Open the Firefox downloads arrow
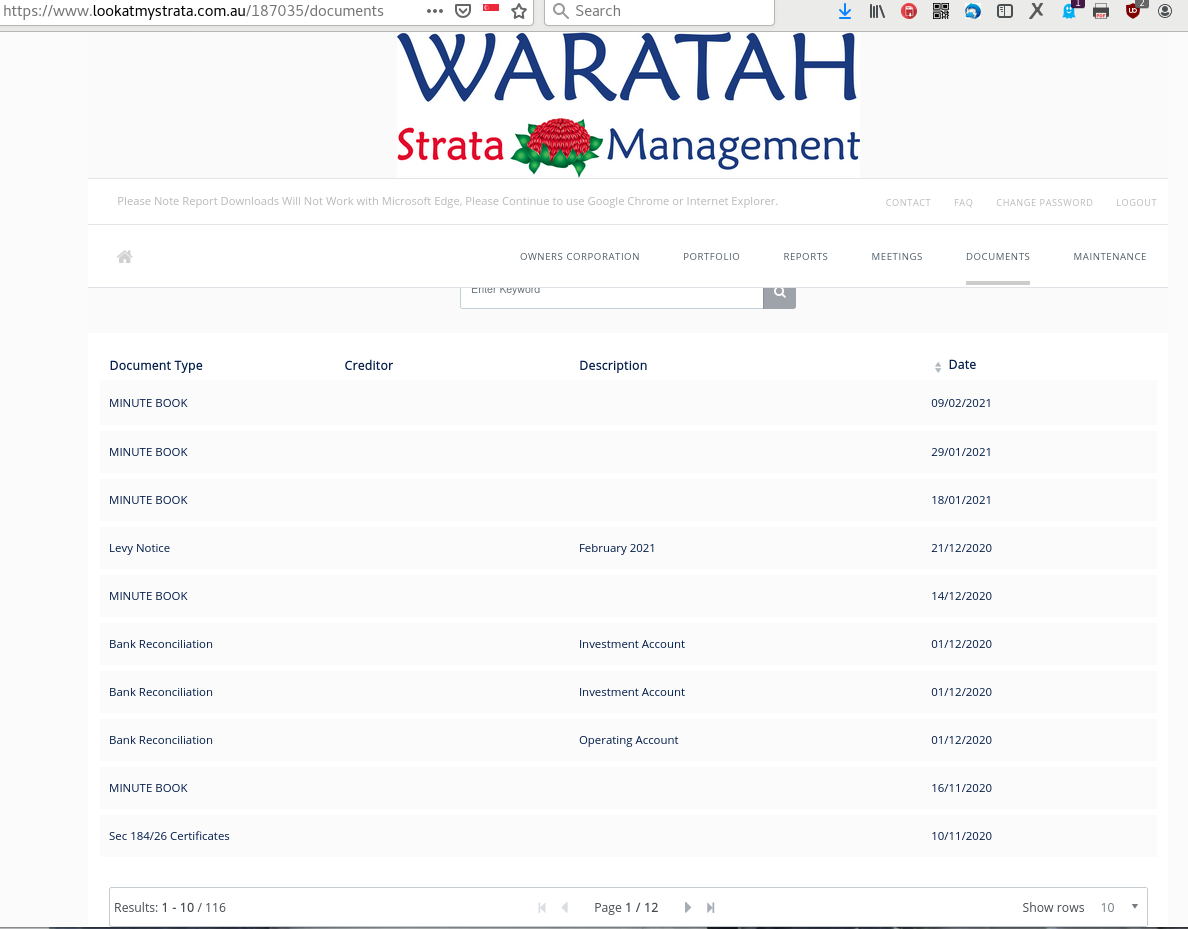Screen dimensions: 1188x929 [x=845, y=11]
